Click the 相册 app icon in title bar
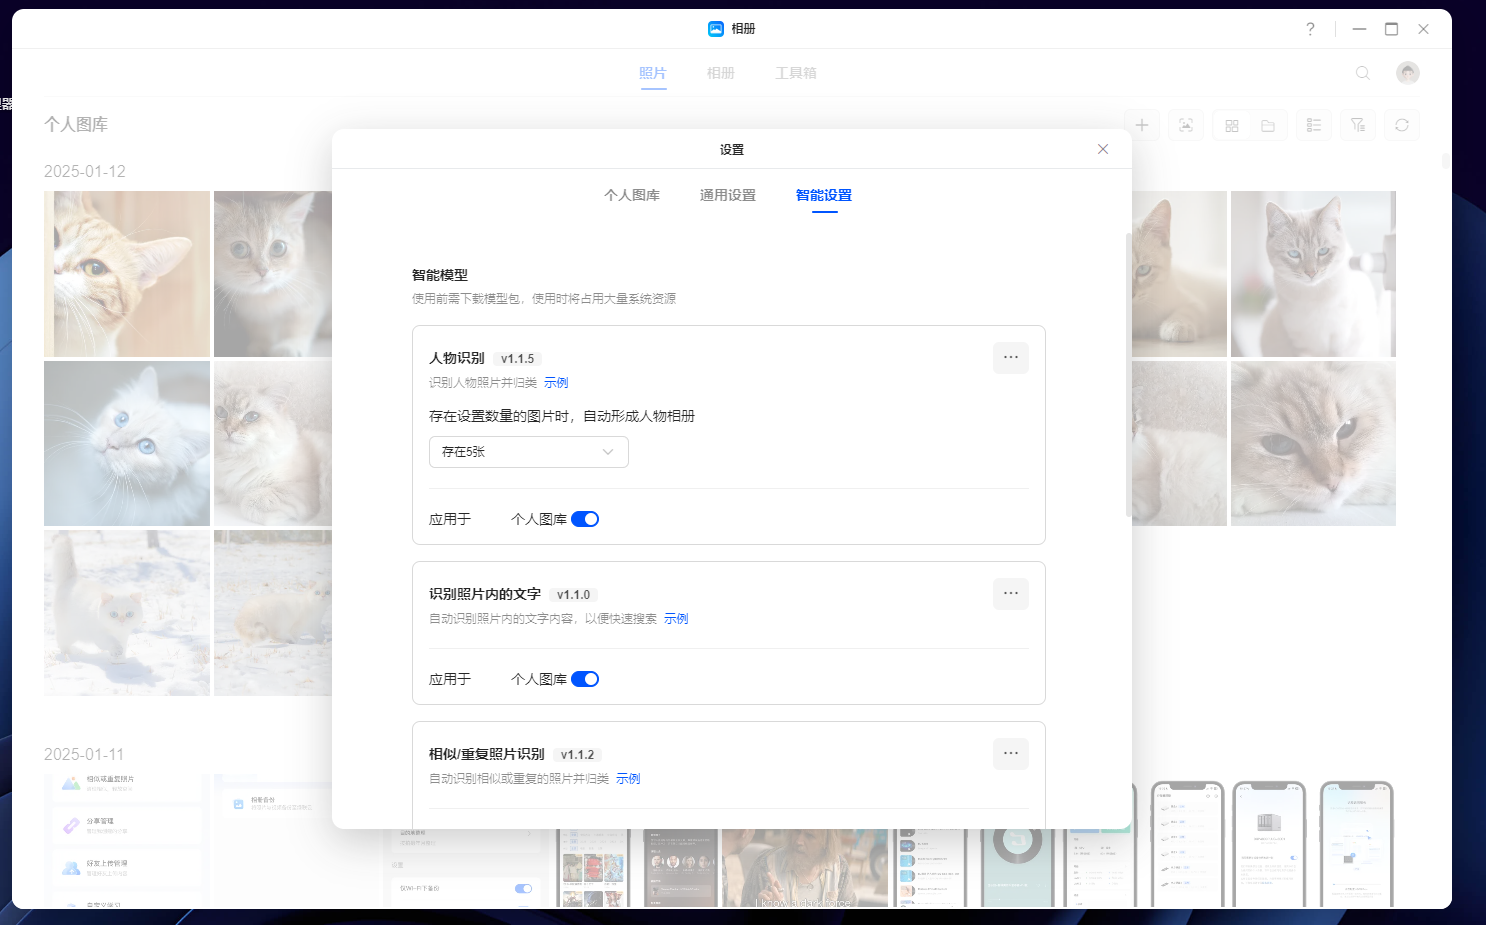1486x925 pixels. pos(716,29)
